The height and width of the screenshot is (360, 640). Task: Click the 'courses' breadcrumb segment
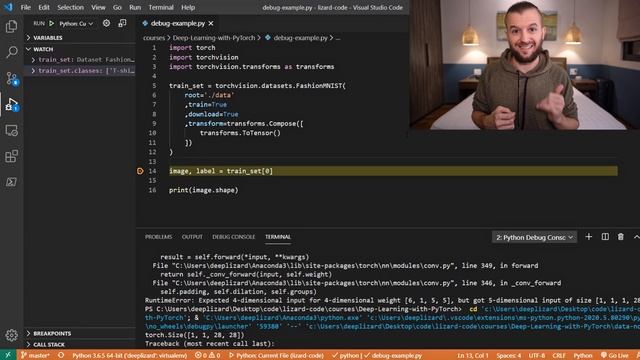click(x=154, y=38)
